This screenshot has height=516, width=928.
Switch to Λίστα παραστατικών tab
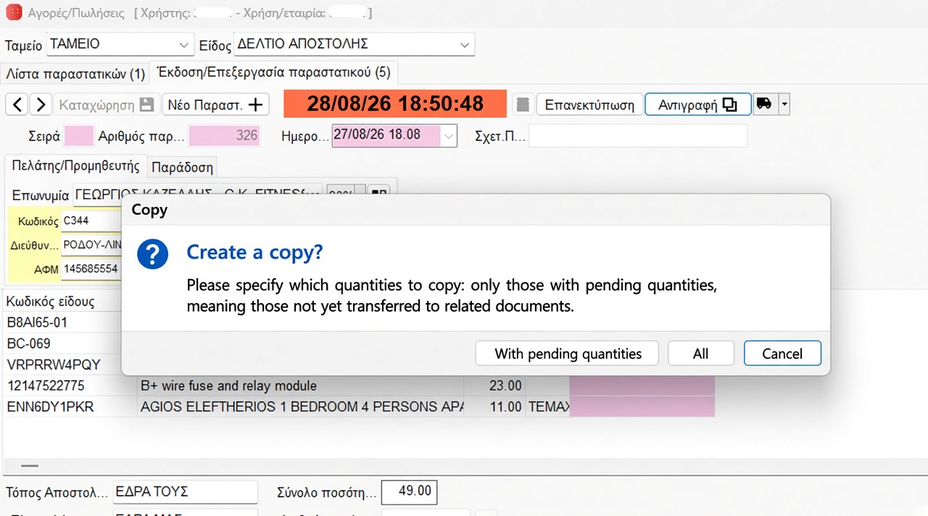point(75,74)
